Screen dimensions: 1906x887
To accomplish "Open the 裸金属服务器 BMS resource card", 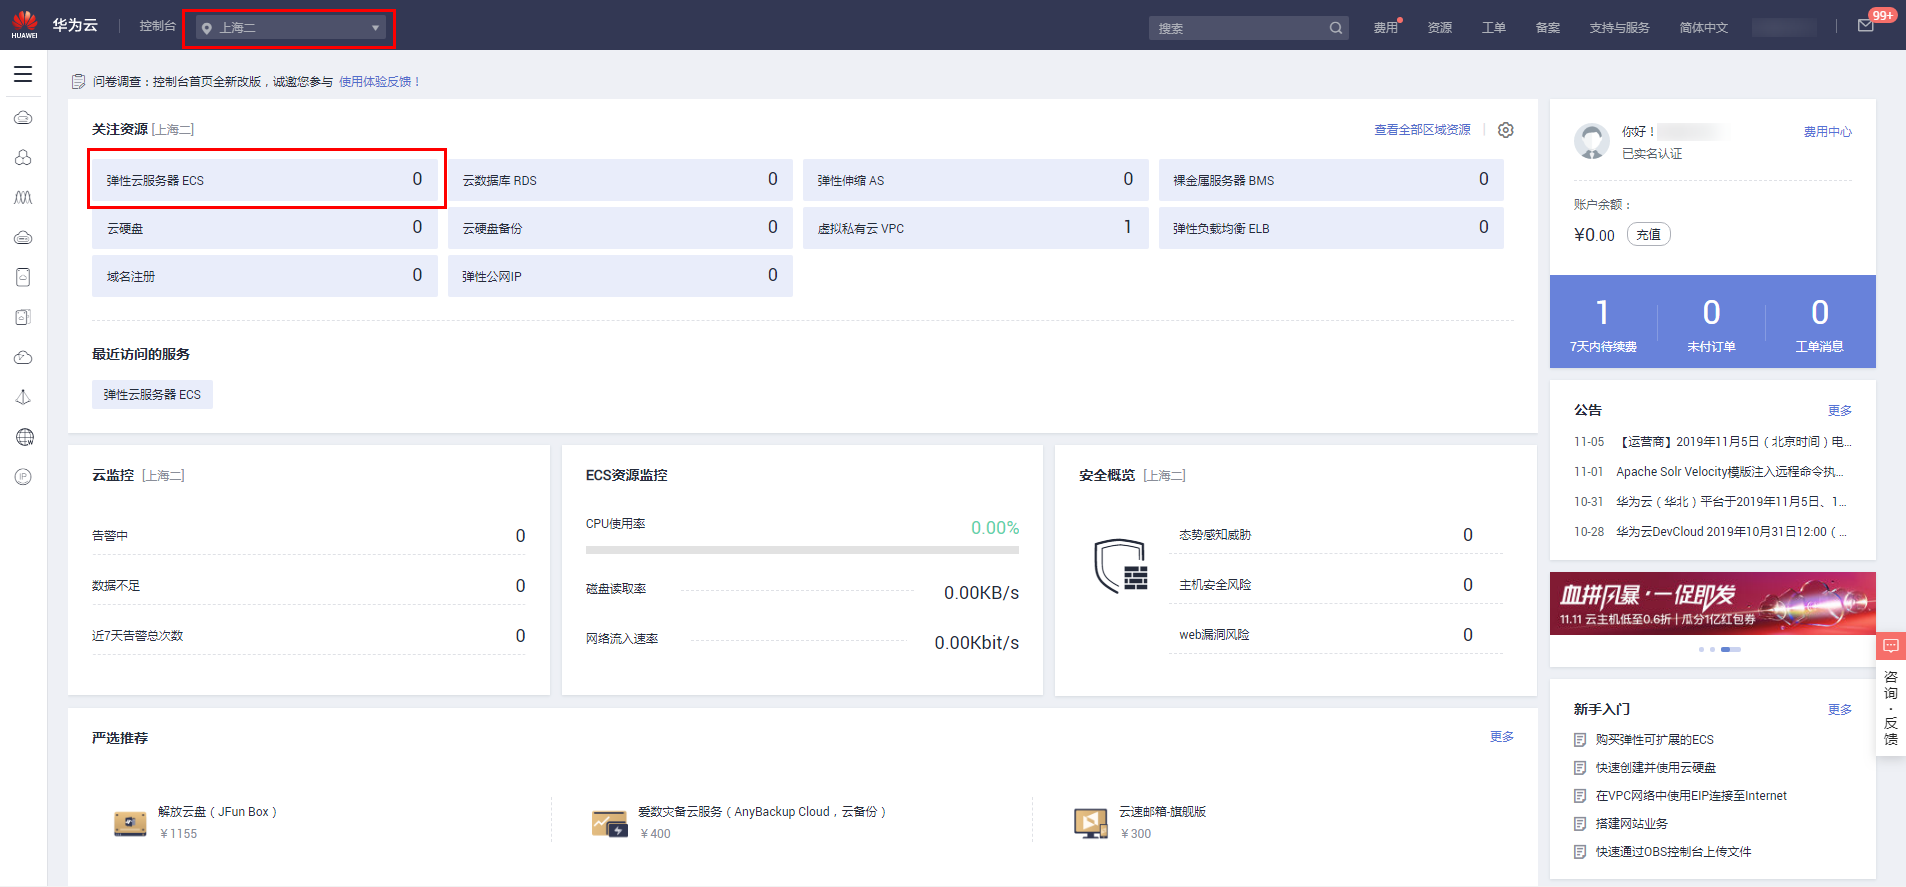I will point(1331,180).
